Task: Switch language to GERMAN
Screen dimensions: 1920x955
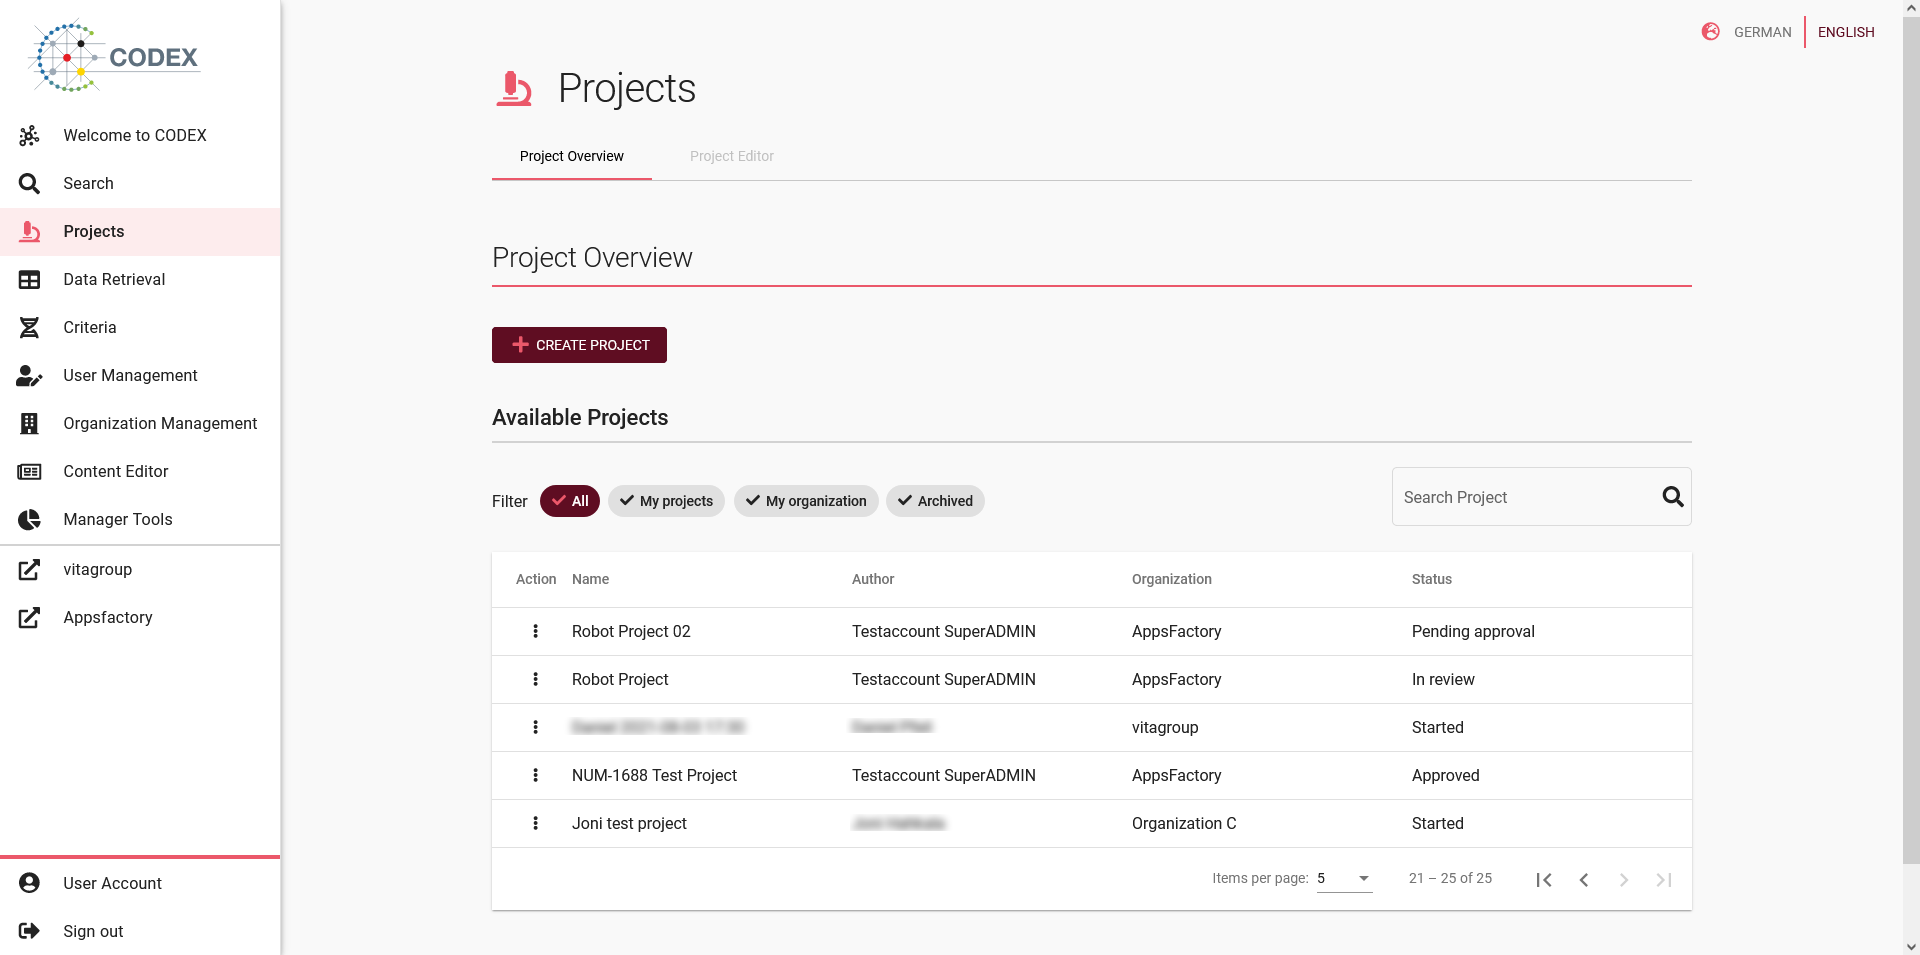Action: 1762,32
